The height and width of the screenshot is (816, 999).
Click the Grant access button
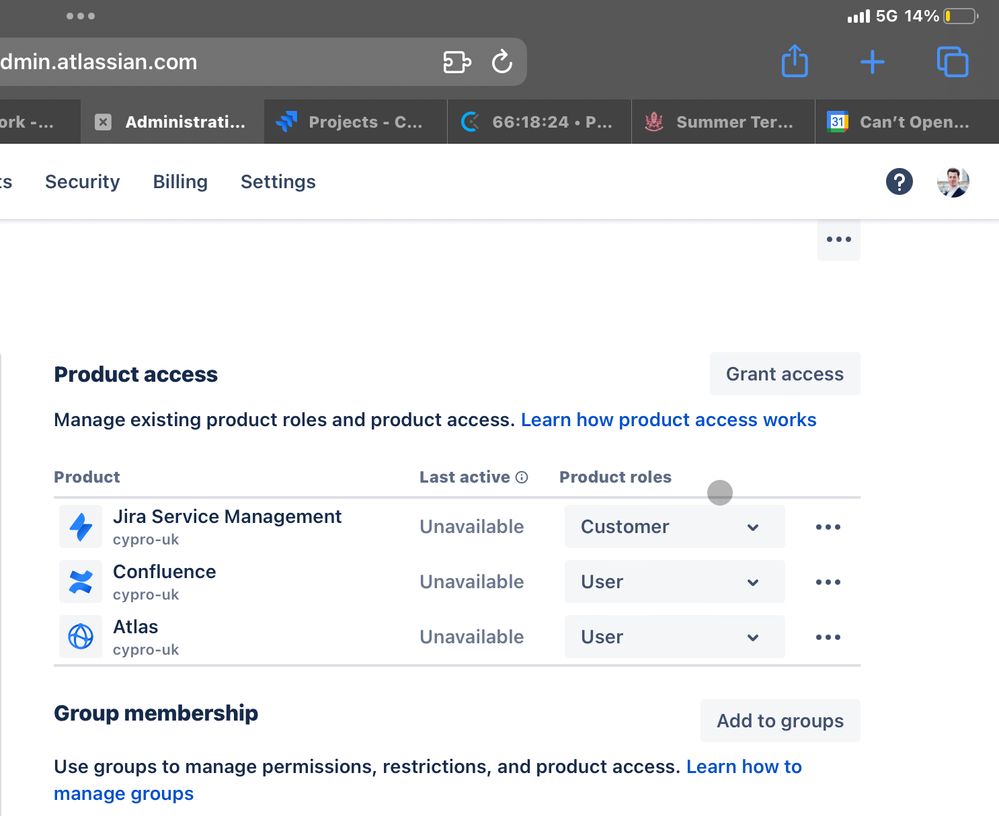(785, 374)
